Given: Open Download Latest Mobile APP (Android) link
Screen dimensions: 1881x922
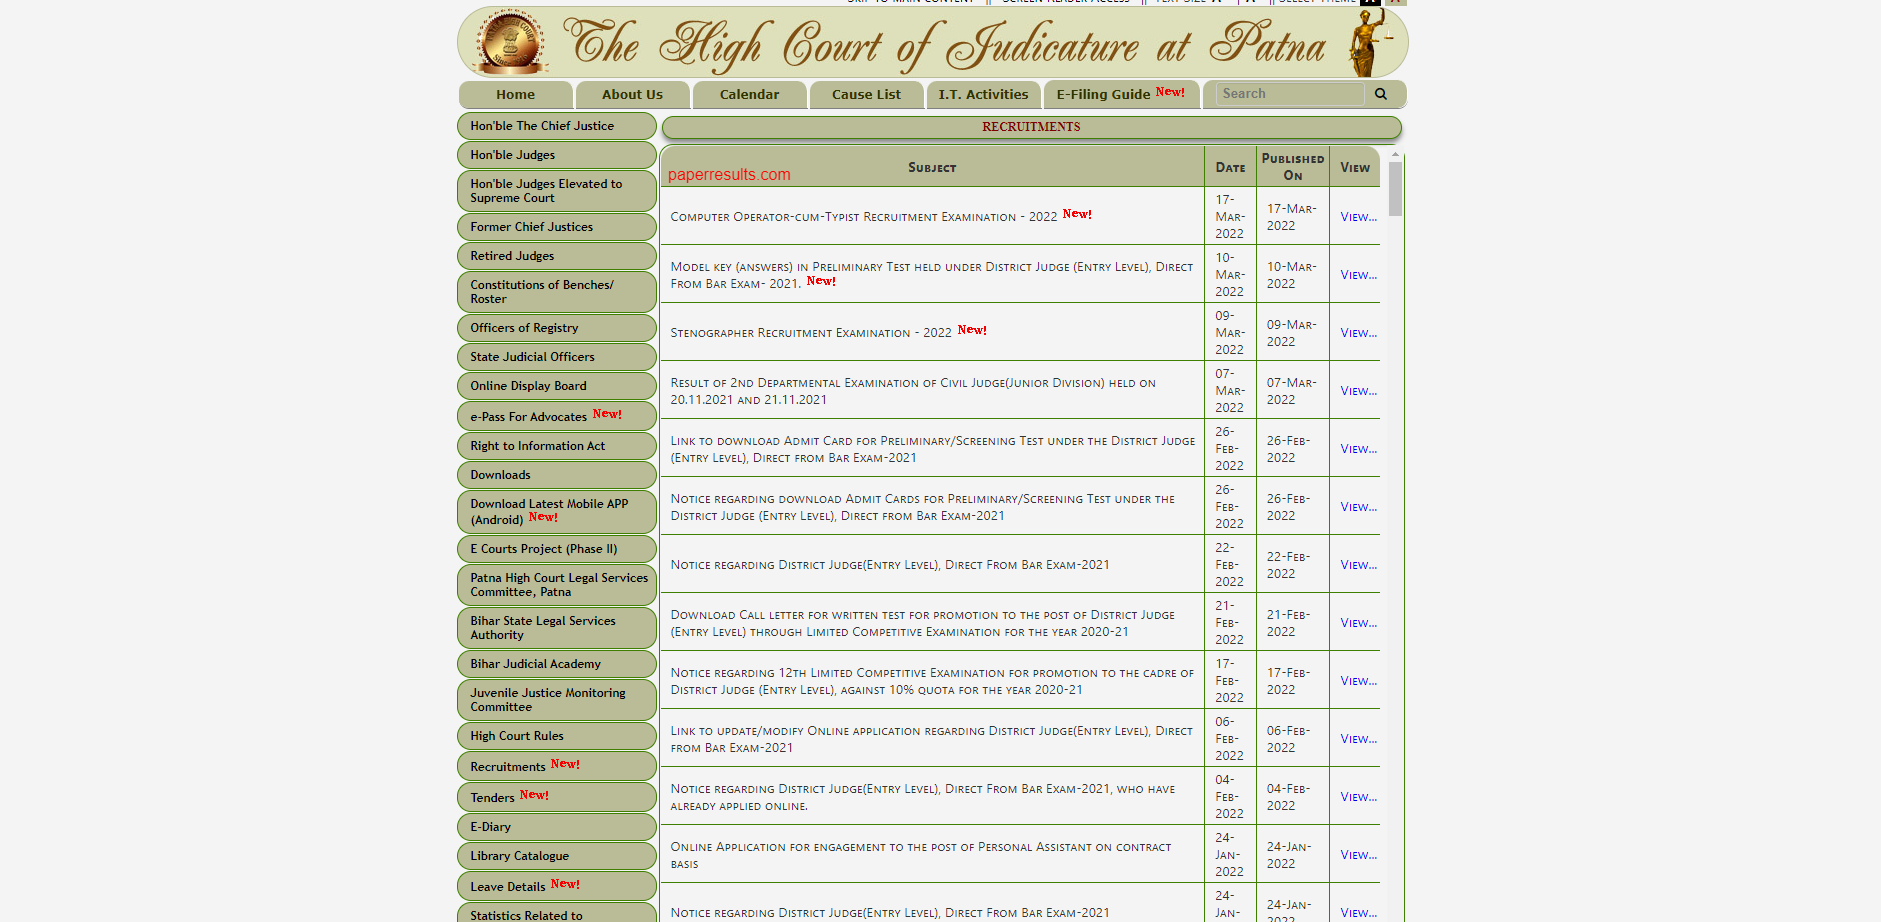Looking at the screenshot, I should coord(556,512).
